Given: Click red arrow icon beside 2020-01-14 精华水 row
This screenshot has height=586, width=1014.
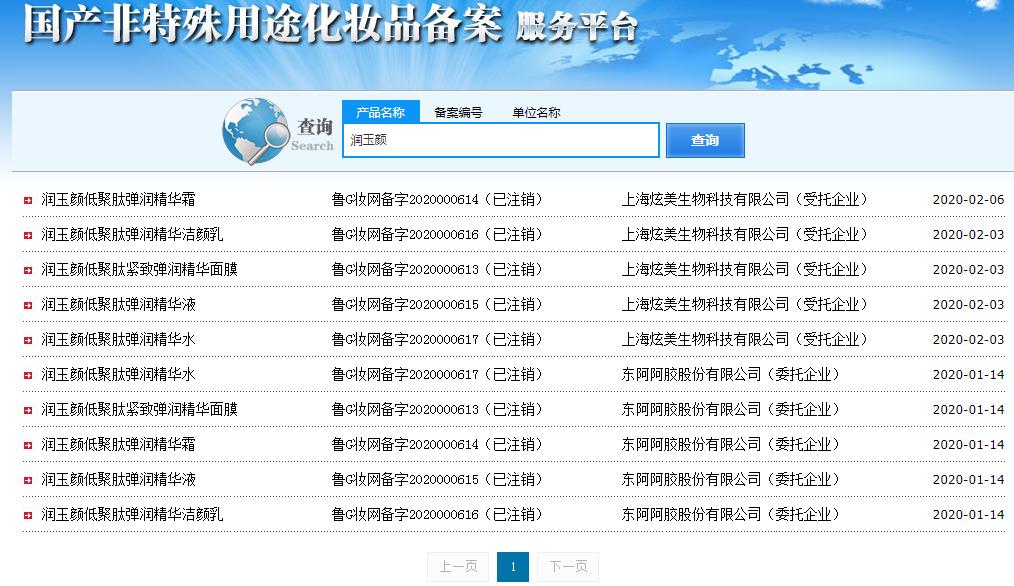Looking at the screenshot, I should click(x=28, y=375).
